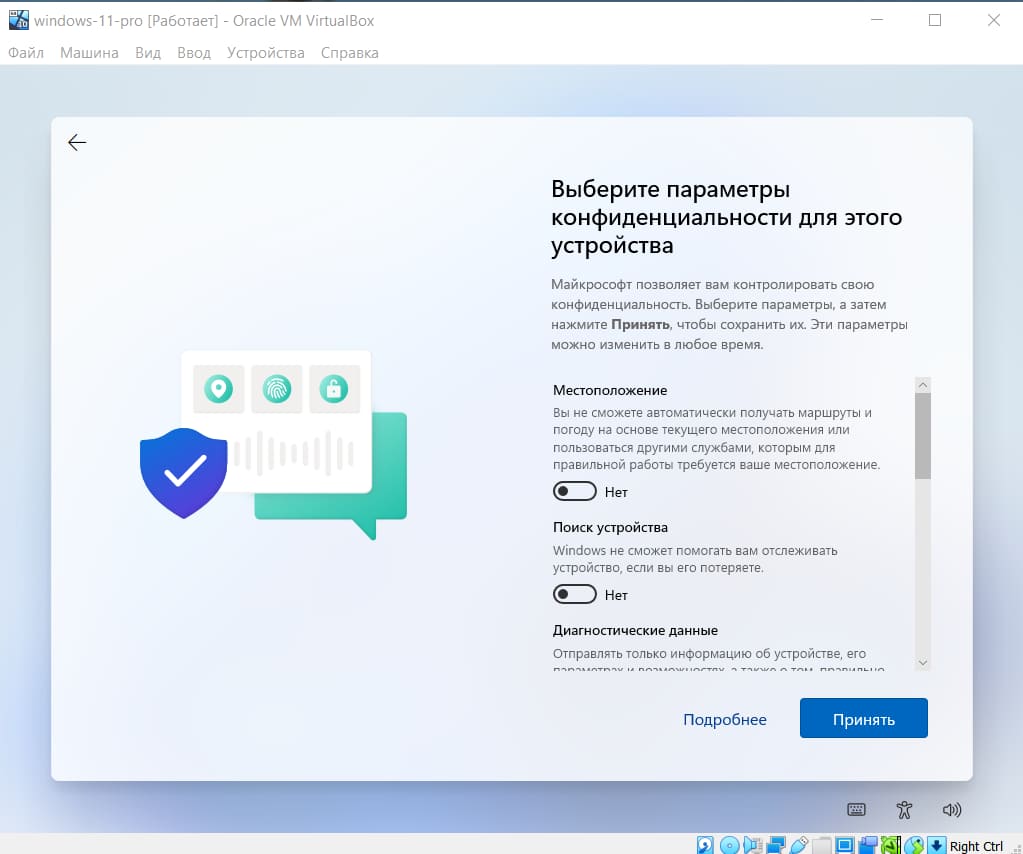Open the Вид menu
Viewport: 1023px width, 854px height.
pyautogui.click(x=148, y=53)
